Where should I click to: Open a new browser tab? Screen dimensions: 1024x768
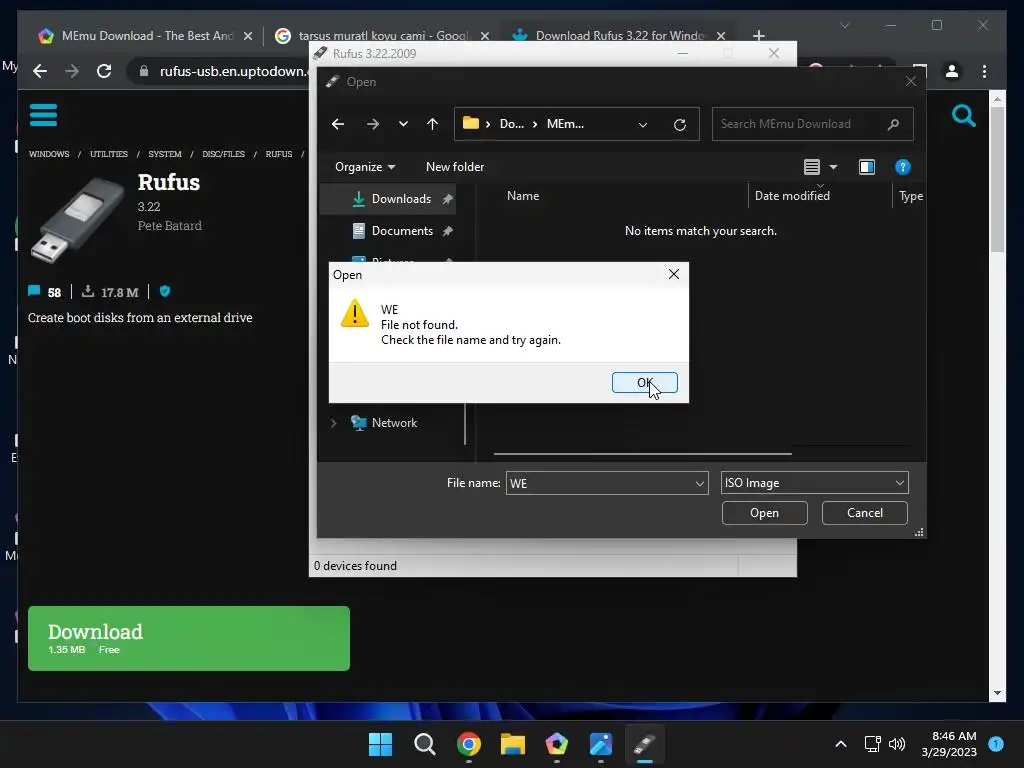pos(758,36)
